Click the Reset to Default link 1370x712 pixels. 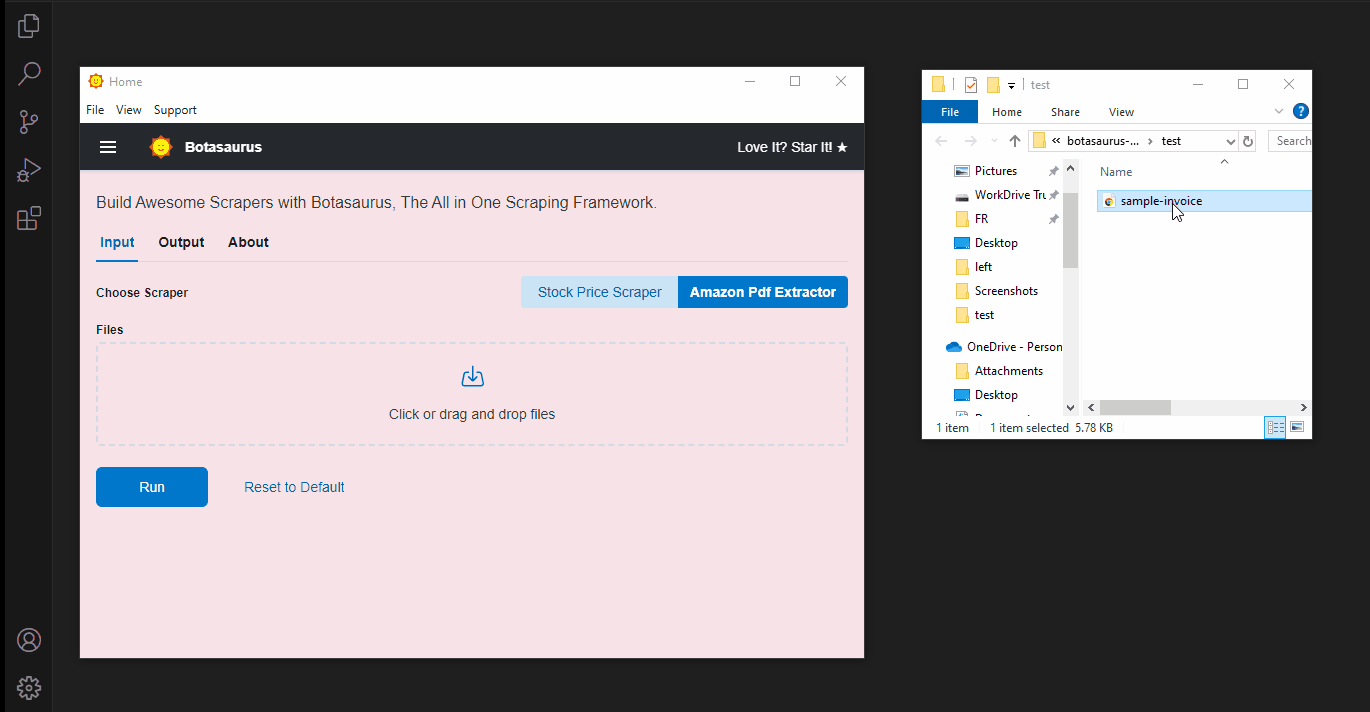tap(294, 486)
